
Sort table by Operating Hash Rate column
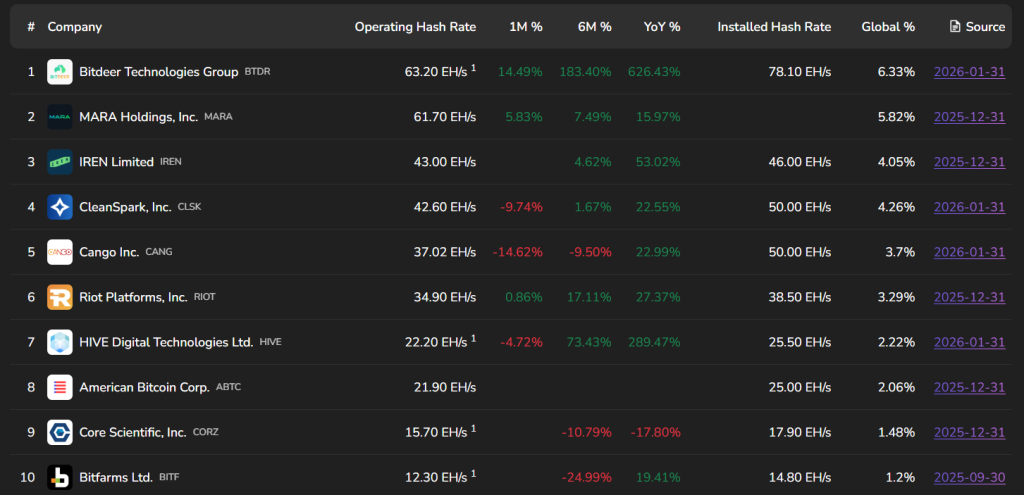click(415, 27)
